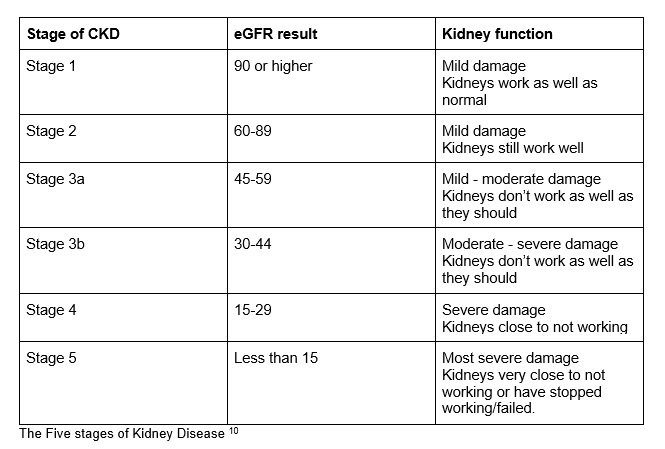This screenshot has width=665, height=449.
Task: Select the "Stage 2" cell
Action: point(51,131)
